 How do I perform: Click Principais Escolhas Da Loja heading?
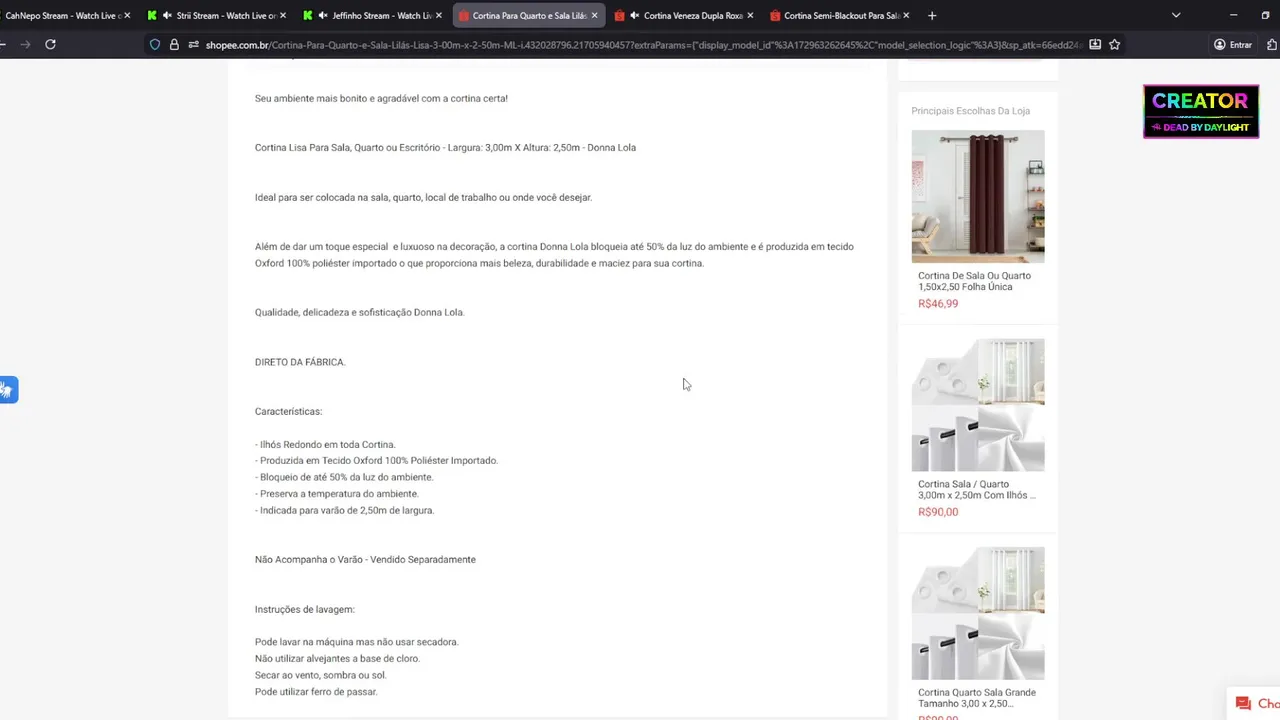tap(970, 111)
